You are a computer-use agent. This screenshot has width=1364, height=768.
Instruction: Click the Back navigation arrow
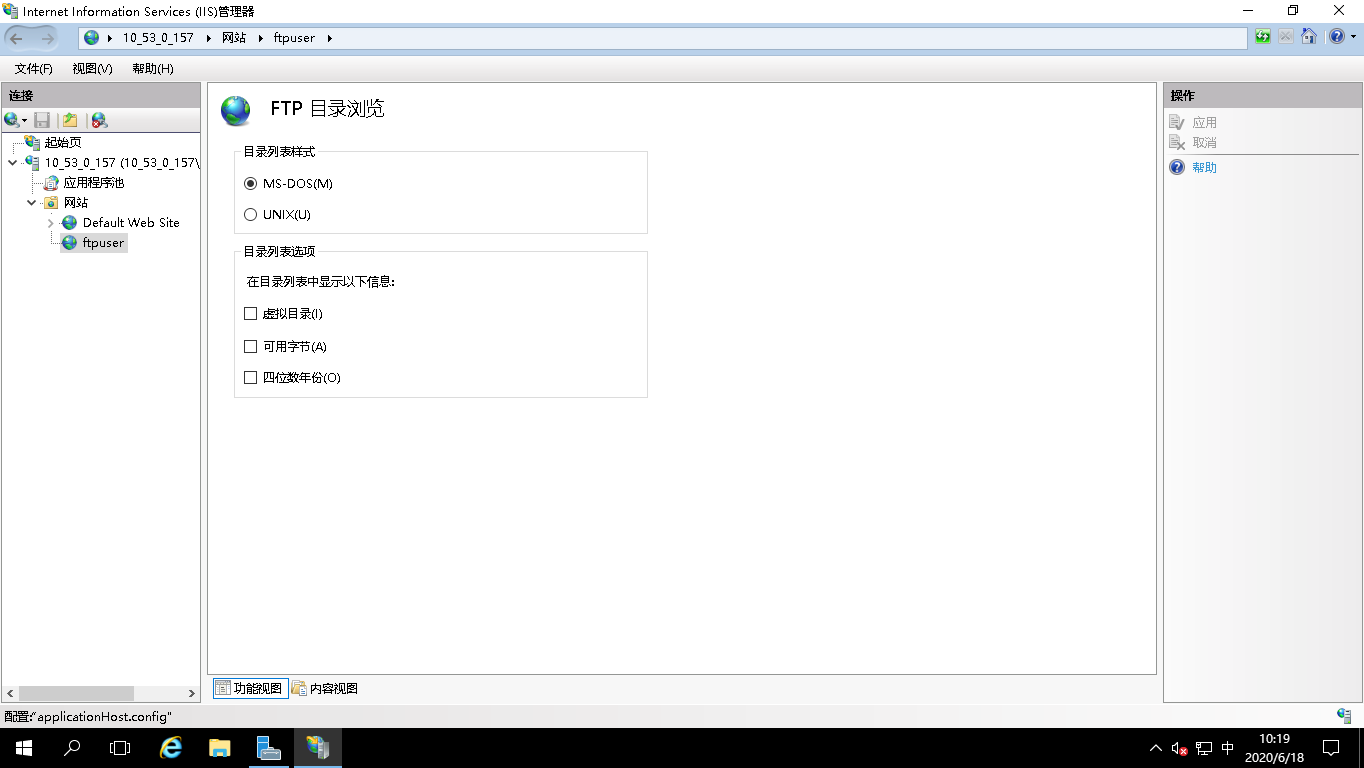tap(17, 38)
